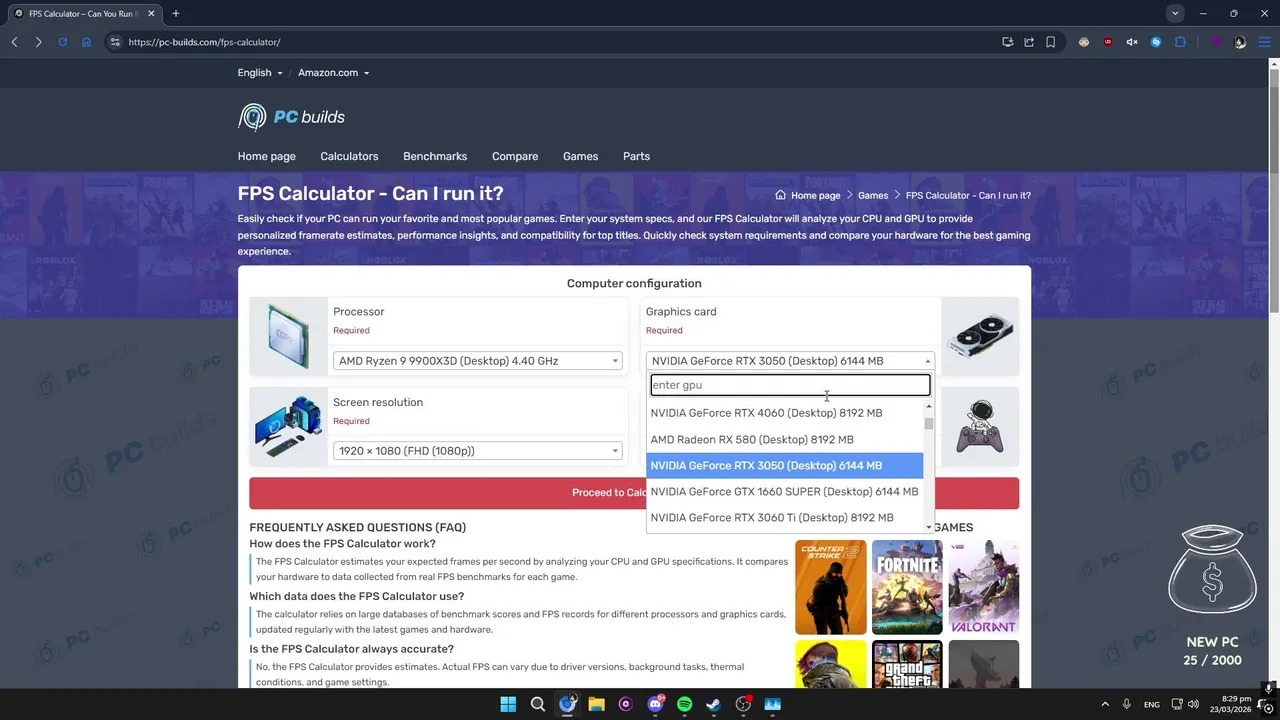This screenshot has height=720, width=1280.
Task: Click the install app icon in the address bar
Action: 1007,42
